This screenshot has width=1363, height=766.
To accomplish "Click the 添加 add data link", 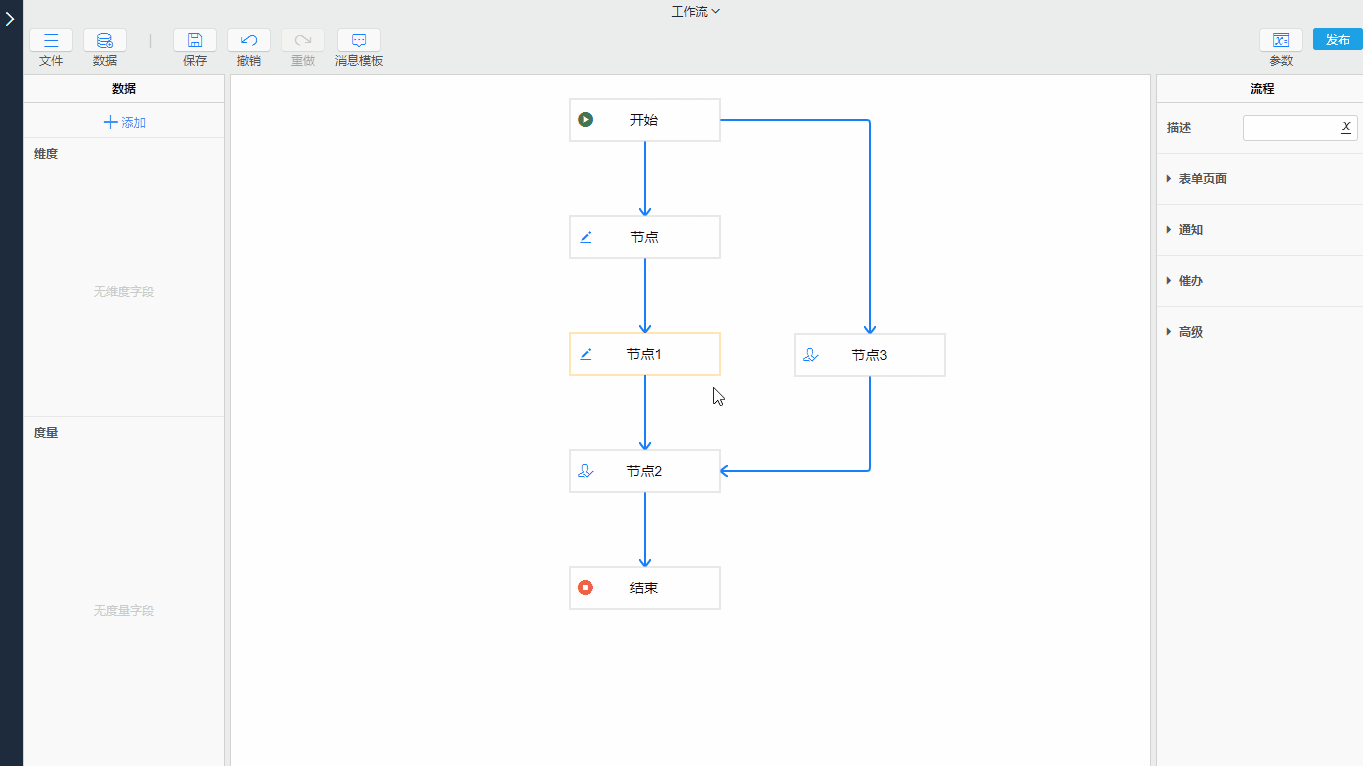I will pos(124,123).
